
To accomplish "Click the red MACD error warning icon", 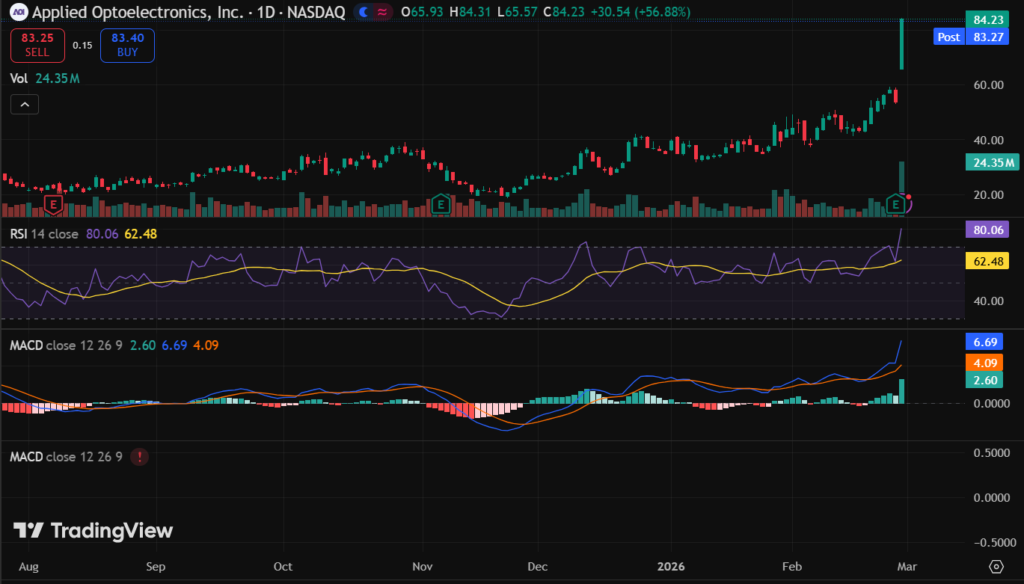I will [x=140, y=457].
